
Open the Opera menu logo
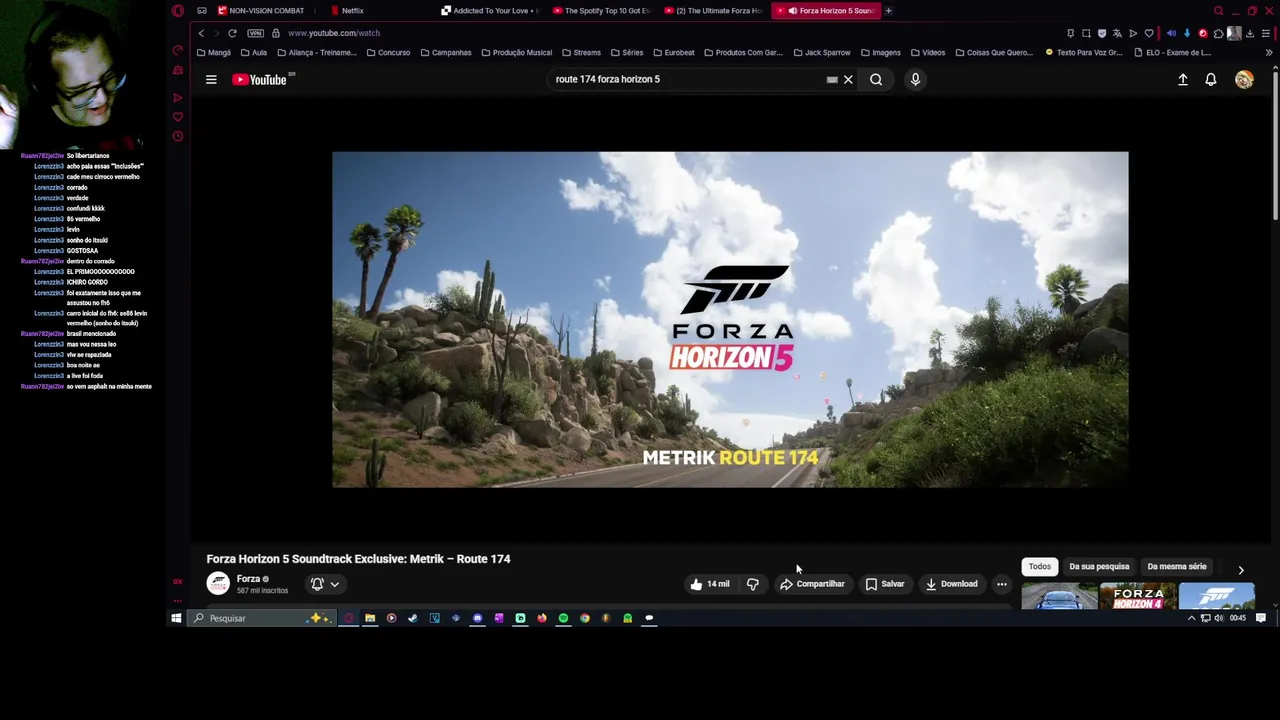[x=178, y=11]
